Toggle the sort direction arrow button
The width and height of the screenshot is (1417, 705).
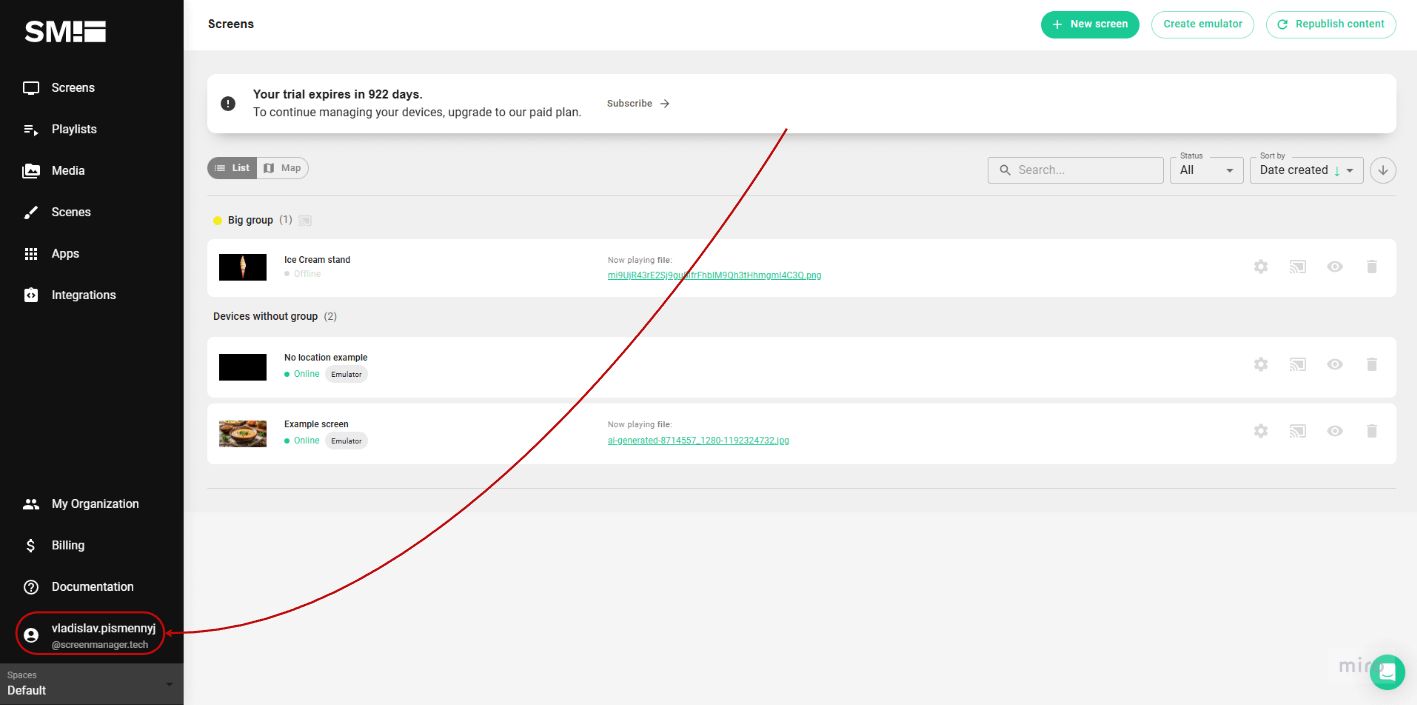pos(1383,170)
